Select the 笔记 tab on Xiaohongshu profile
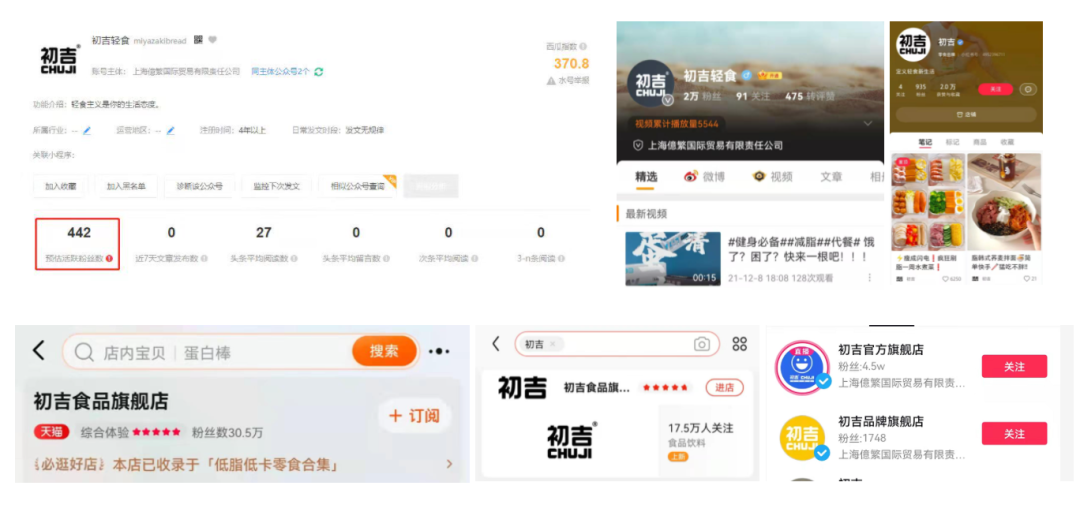Viewport: 1080px width, 512px height. pyautogui.click(x=925, y=142)
